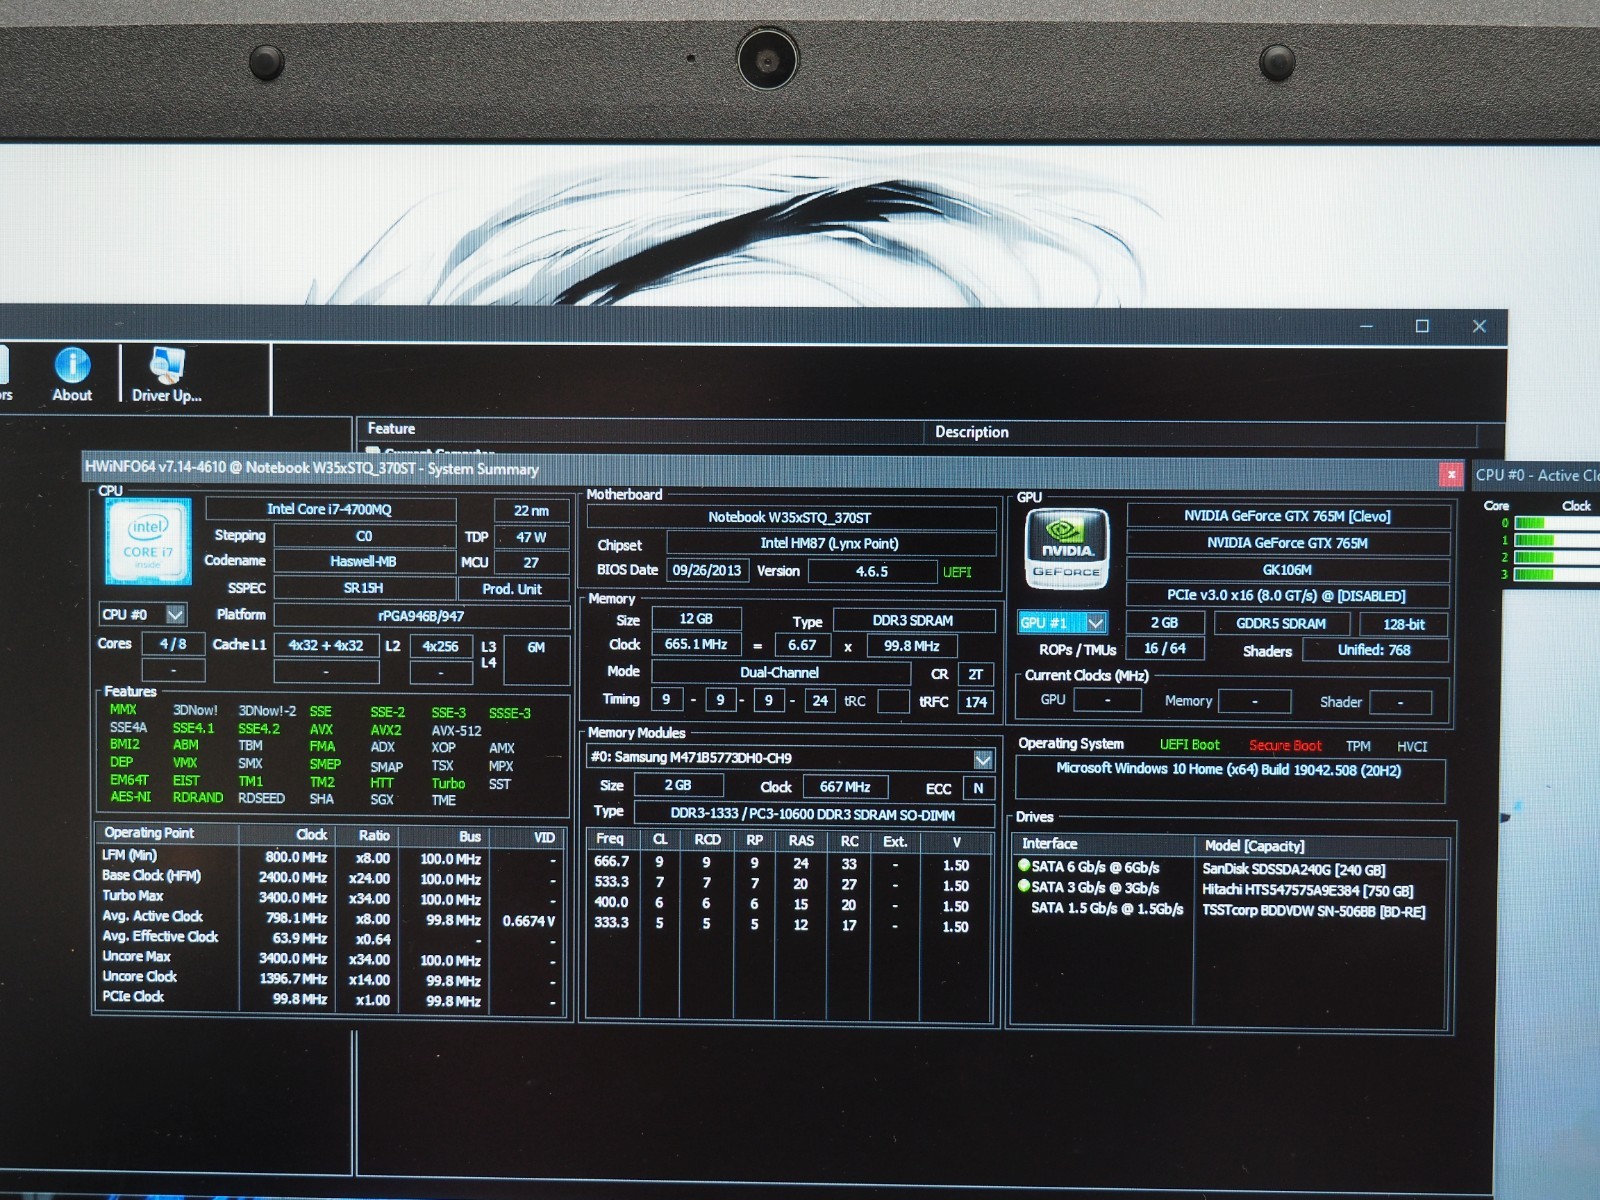
Task: Launch the Driver Update toolbar icon
Action: 167,375
